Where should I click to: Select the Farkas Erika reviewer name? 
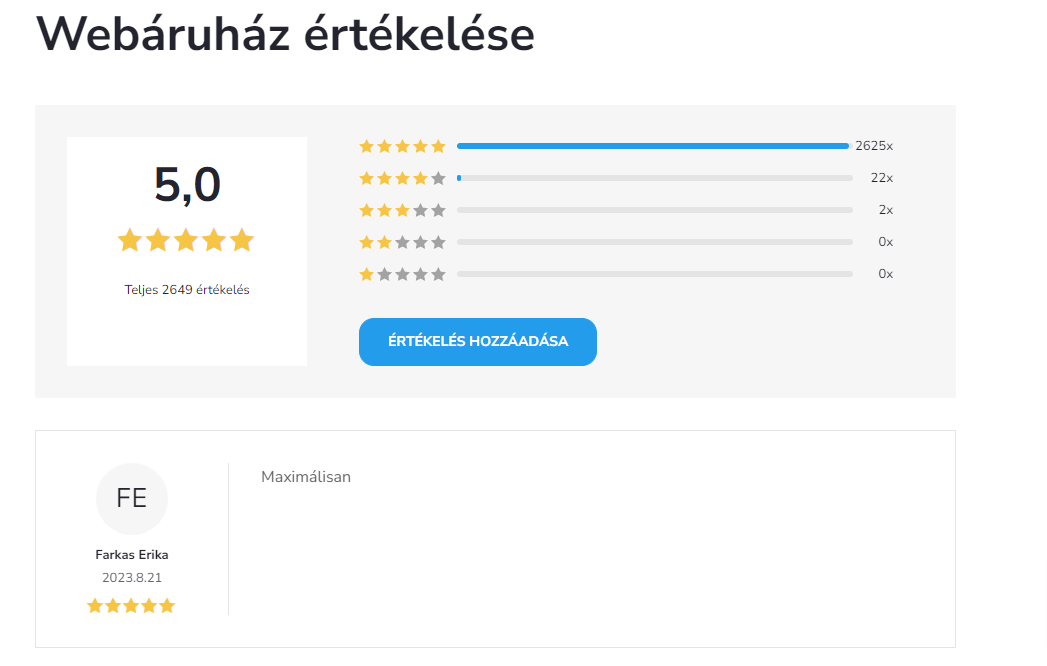(x=132, y=555)
